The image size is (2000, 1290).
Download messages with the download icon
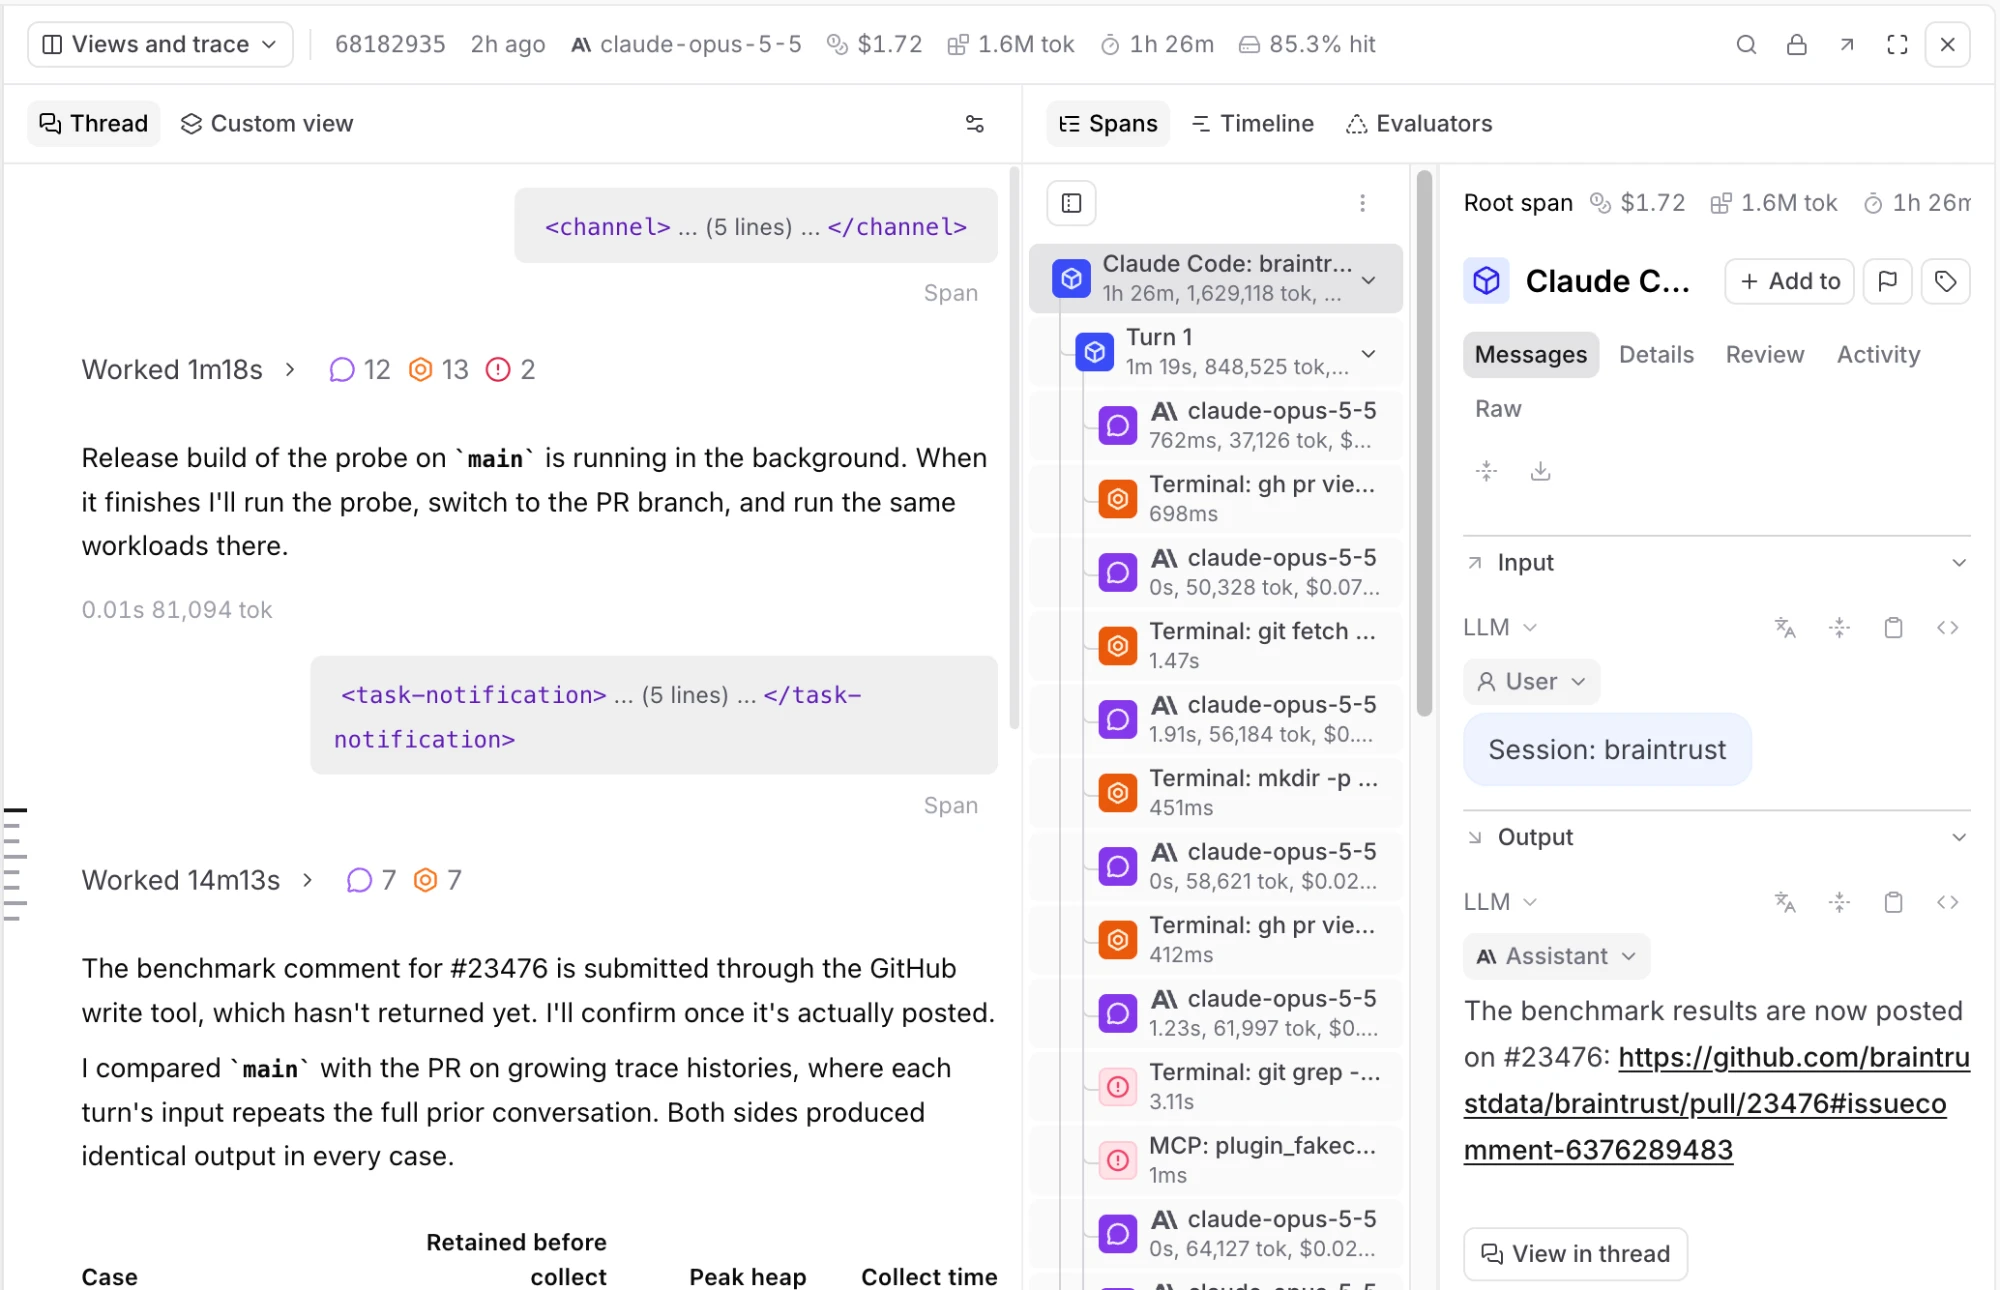click(1541, 471)
